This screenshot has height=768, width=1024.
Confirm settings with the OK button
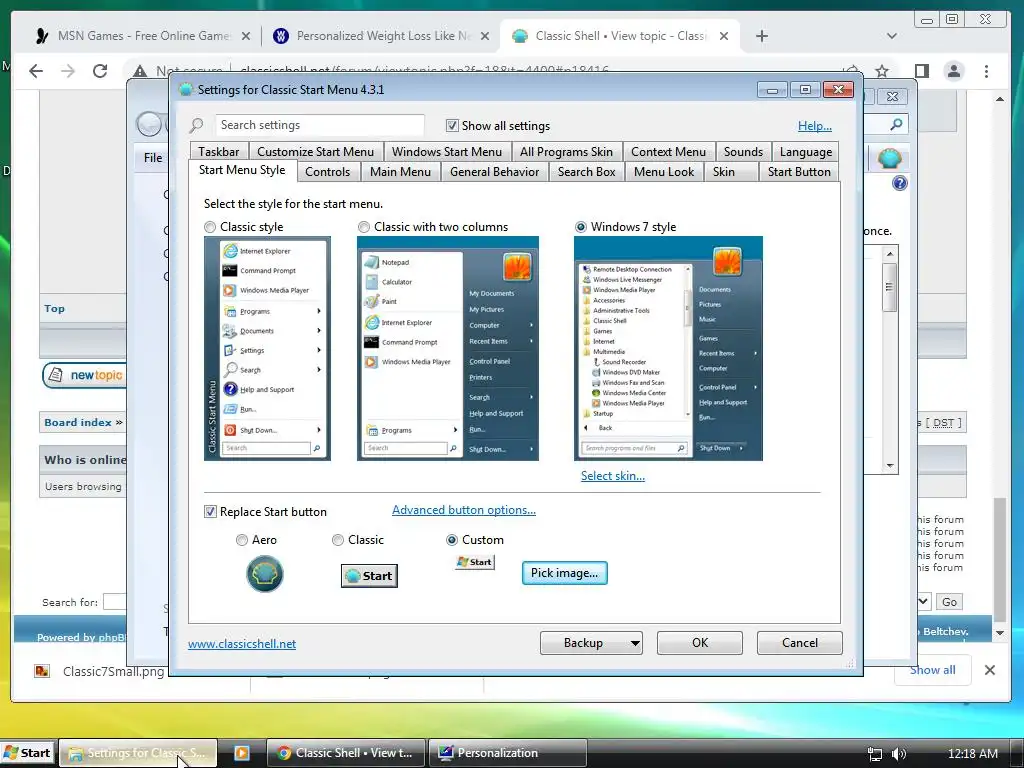coord(699,643)
